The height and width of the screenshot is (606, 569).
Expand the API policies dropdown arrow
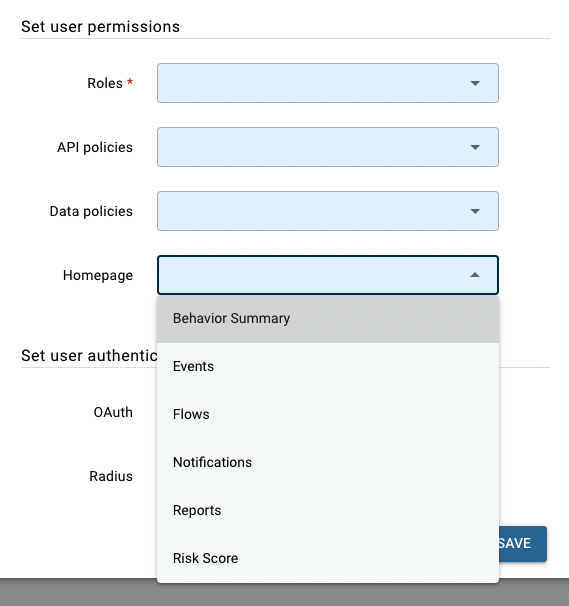point(475,147)
